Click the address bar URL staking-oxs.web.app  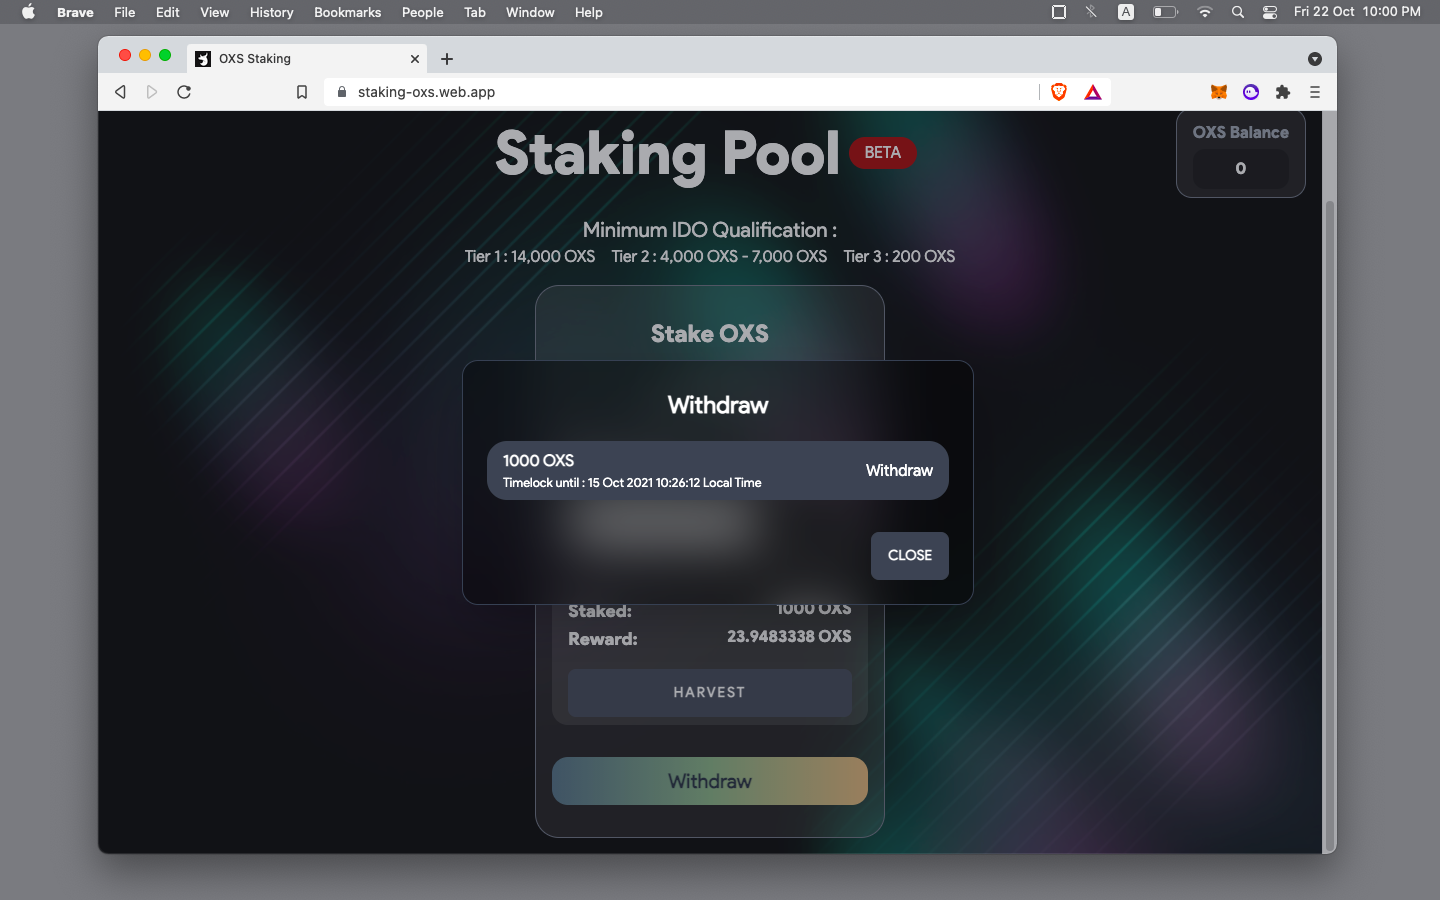pos(426,92)
